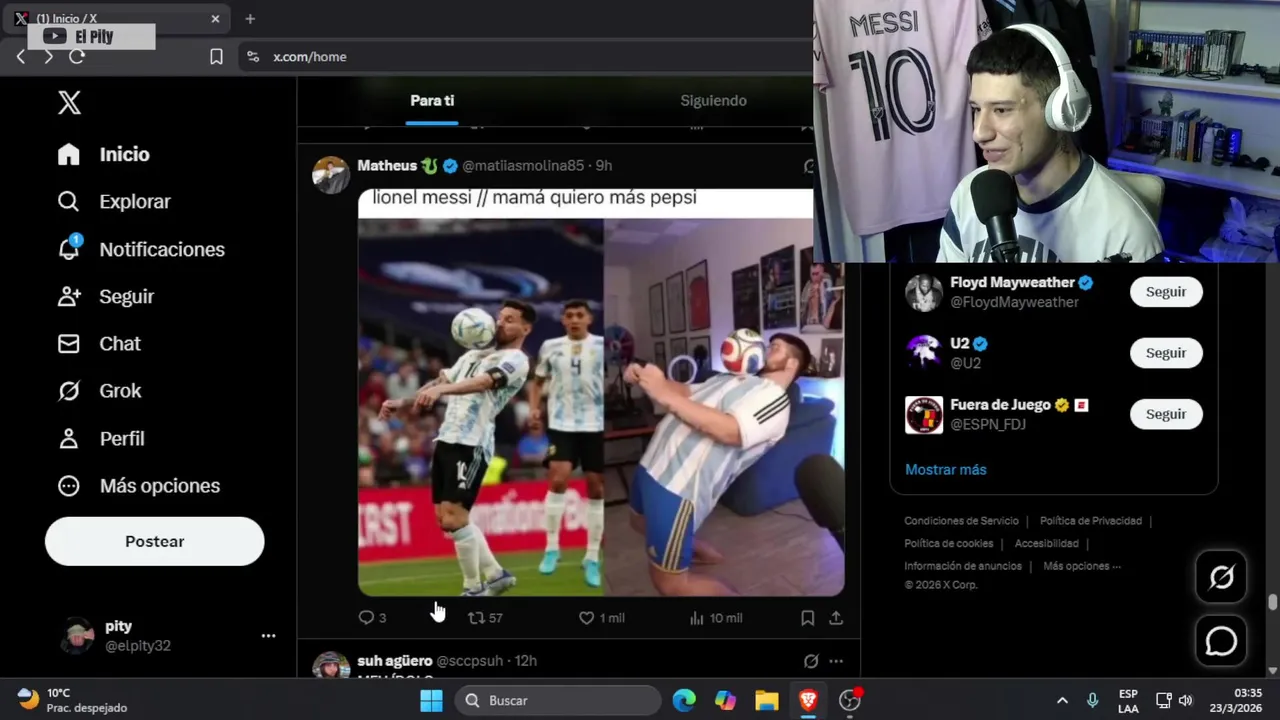Open new browser tab plus button

point(250,18)
